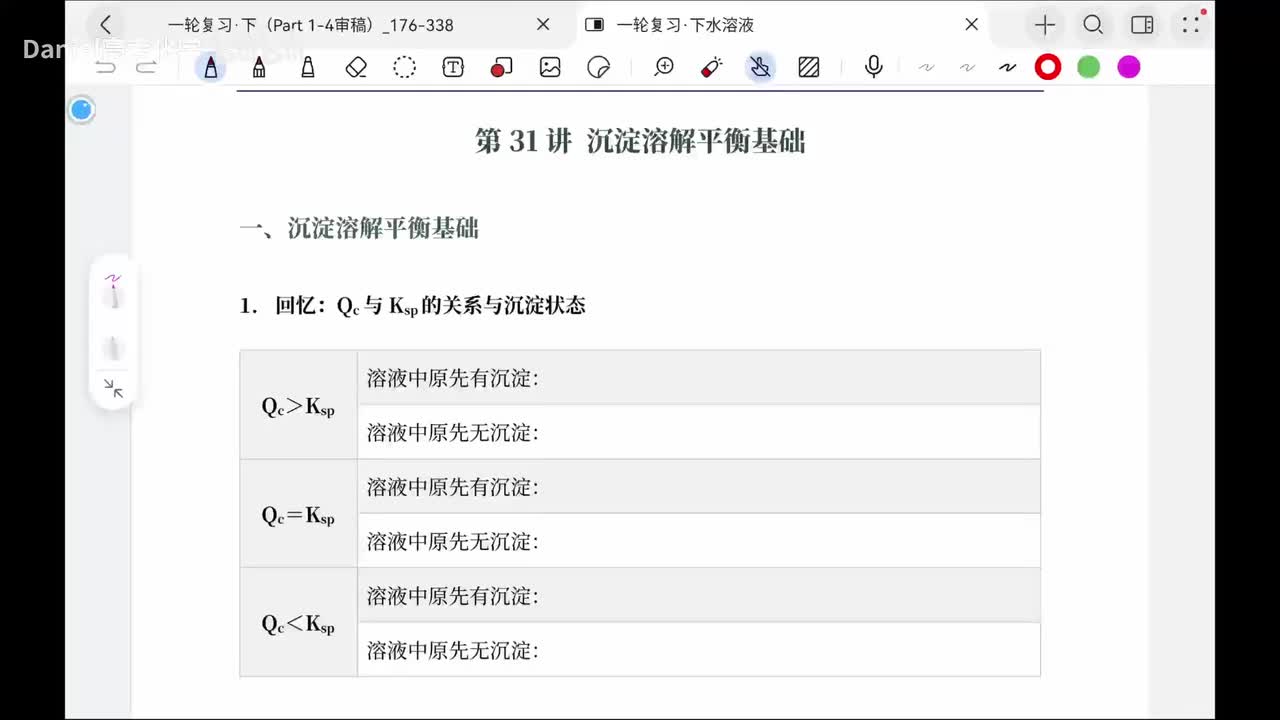
Task: Click 溶液中原先有沉淀 in the Qc＜Ksp row
Action: click(453, 596)
